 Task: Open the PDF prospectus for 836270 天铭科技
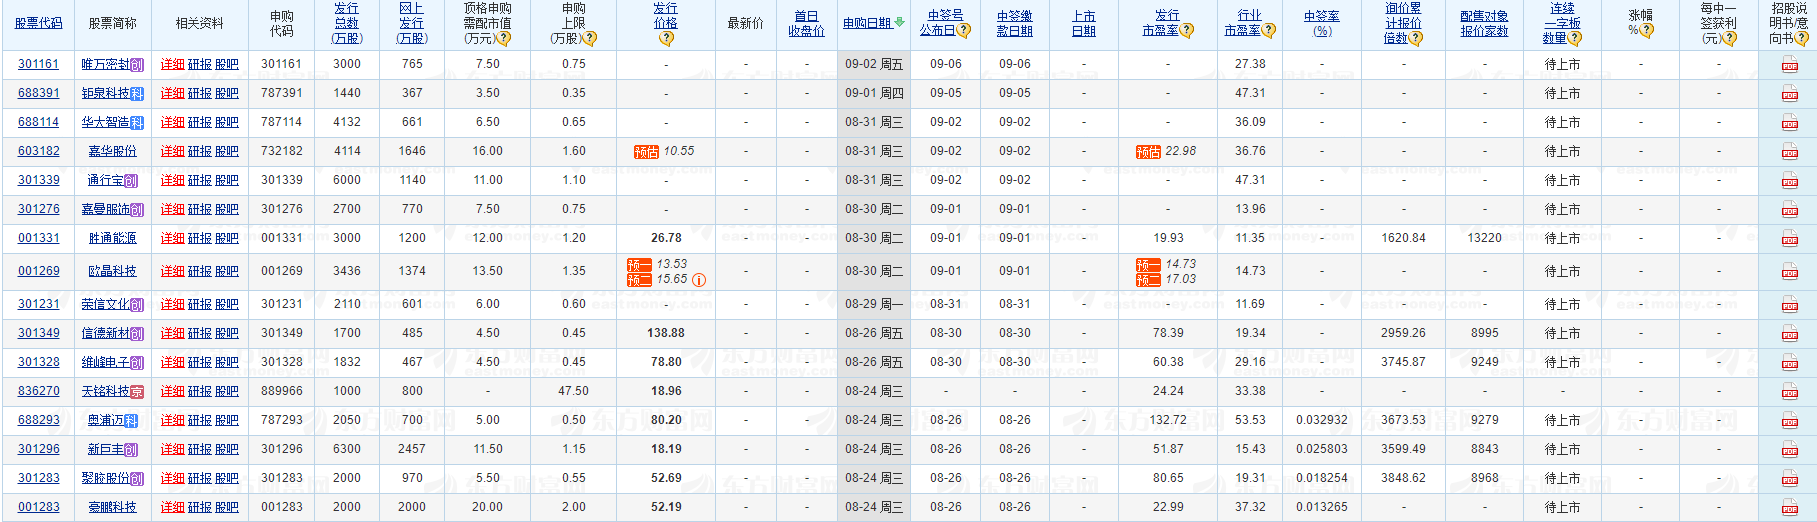[x=1789, y=392]
